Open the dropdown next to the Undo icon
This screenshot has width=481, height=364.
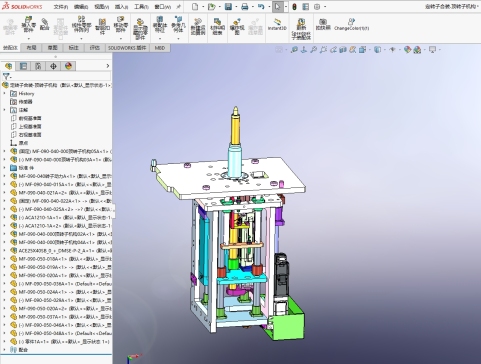click(269, 7)
